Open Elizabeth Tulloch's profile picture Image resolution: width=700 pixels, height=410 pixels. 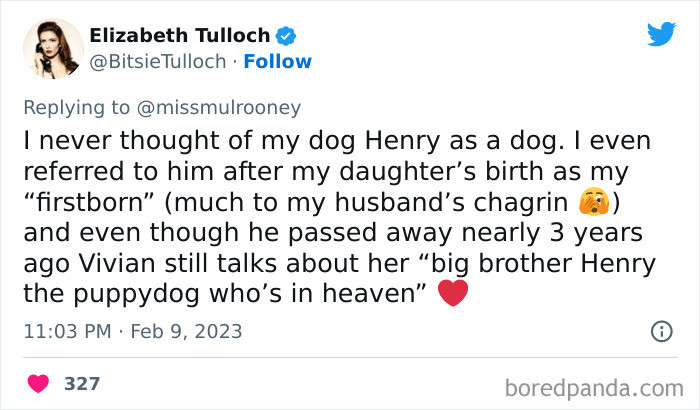(x=52, y=49)
